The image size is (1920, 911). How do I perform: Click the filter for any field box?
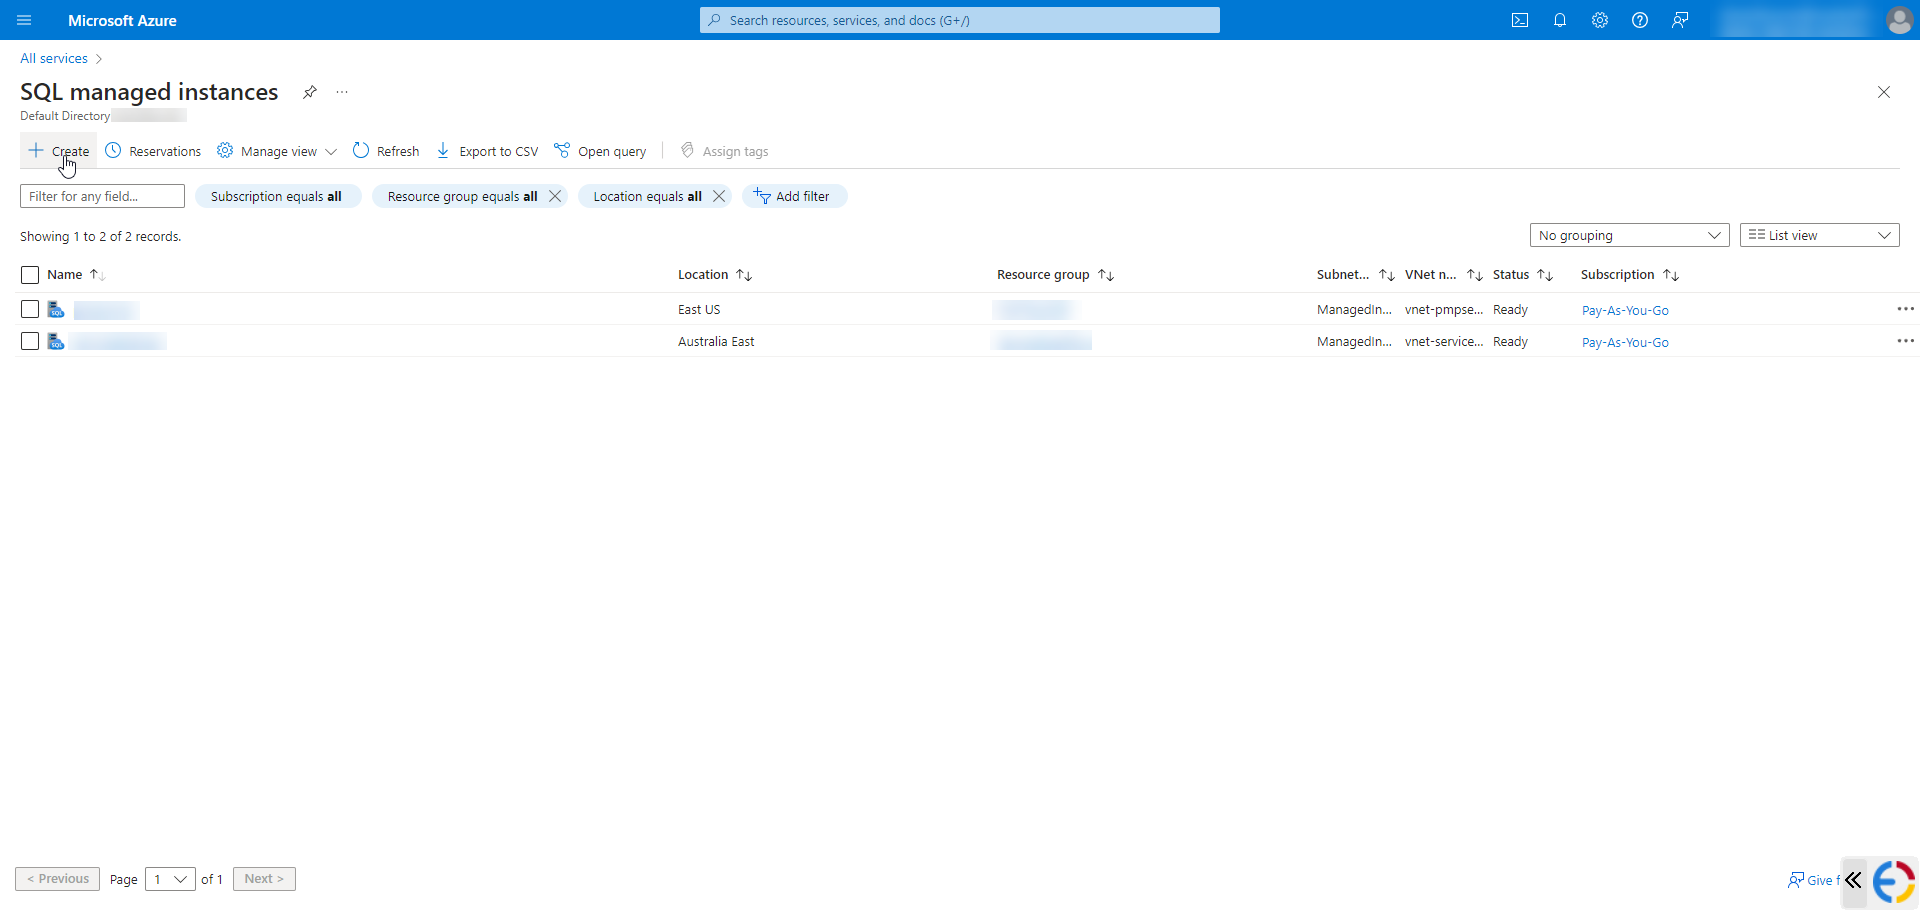click(x=102, y=195)
